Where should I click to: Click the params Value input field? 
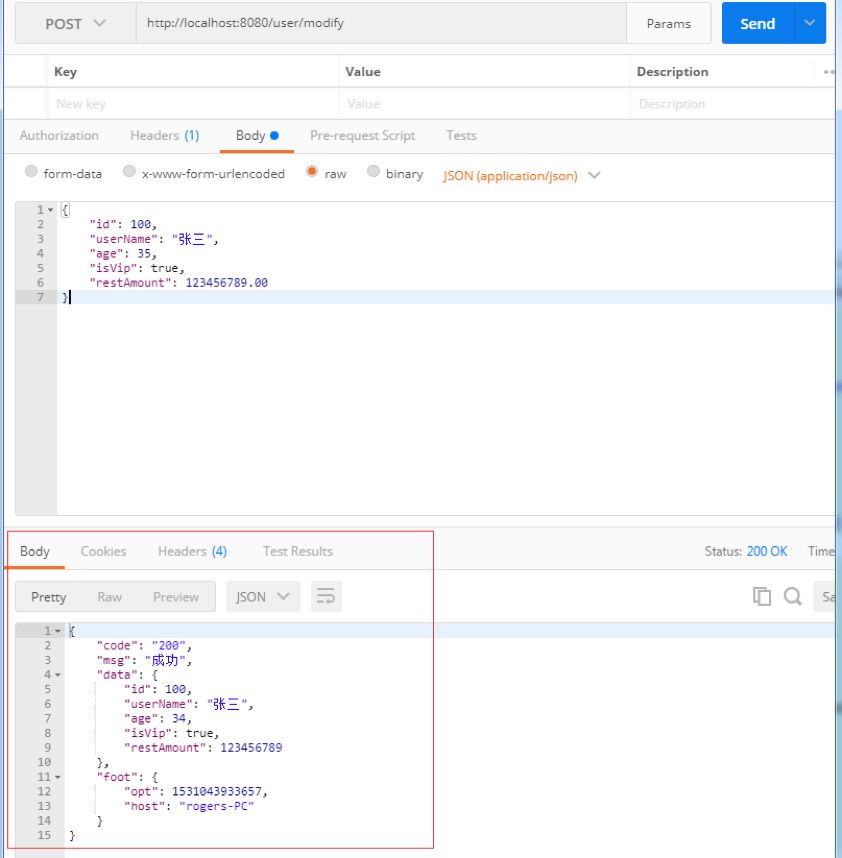click(x=484, y=104)
